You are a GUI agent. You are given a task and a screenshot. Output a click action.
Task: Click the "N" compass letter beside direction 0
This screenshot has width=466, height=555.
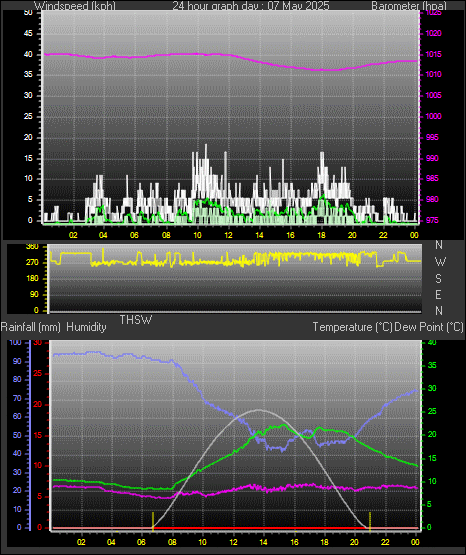coord(439,311)
